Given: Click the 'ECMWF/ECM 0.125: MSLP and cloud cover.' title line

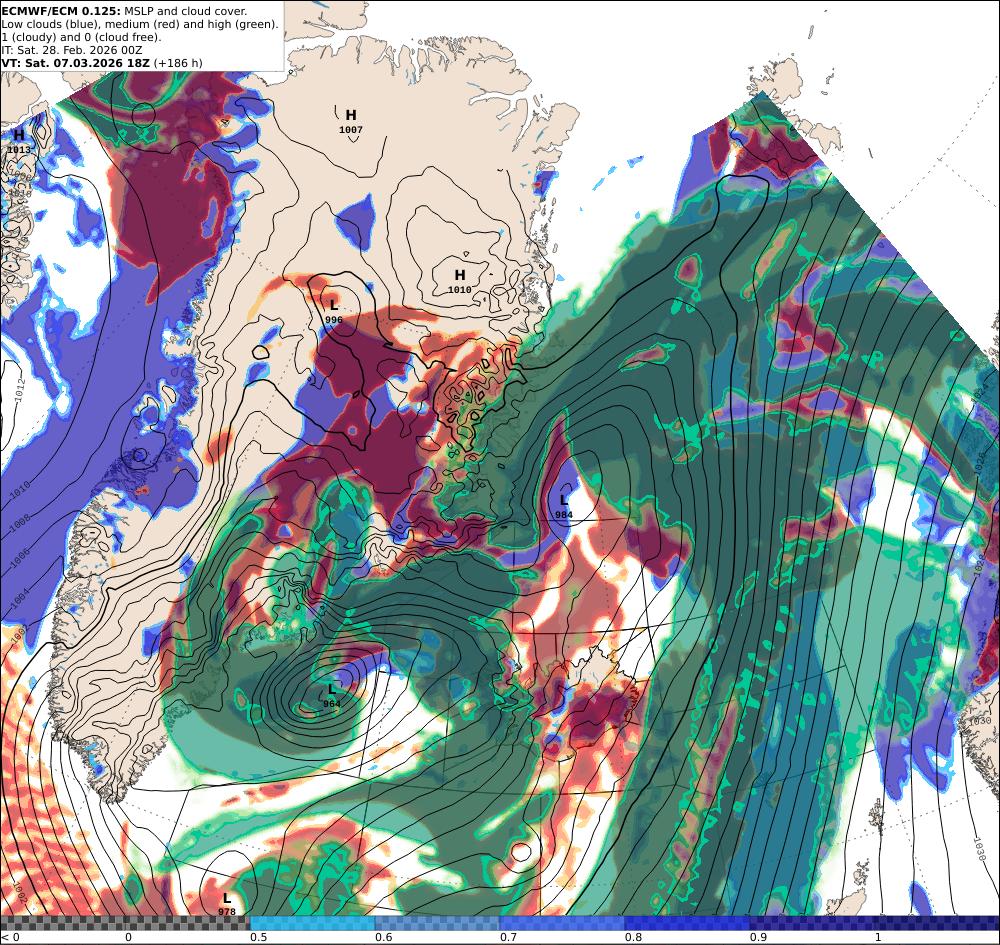Looking at the screenshot, I should (124, 11).
